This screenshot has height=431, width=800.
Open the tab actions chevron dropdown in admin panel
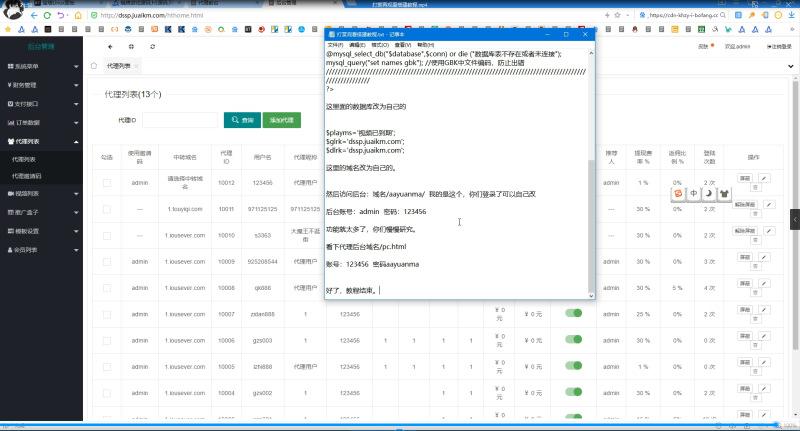[x=790, y=66]
